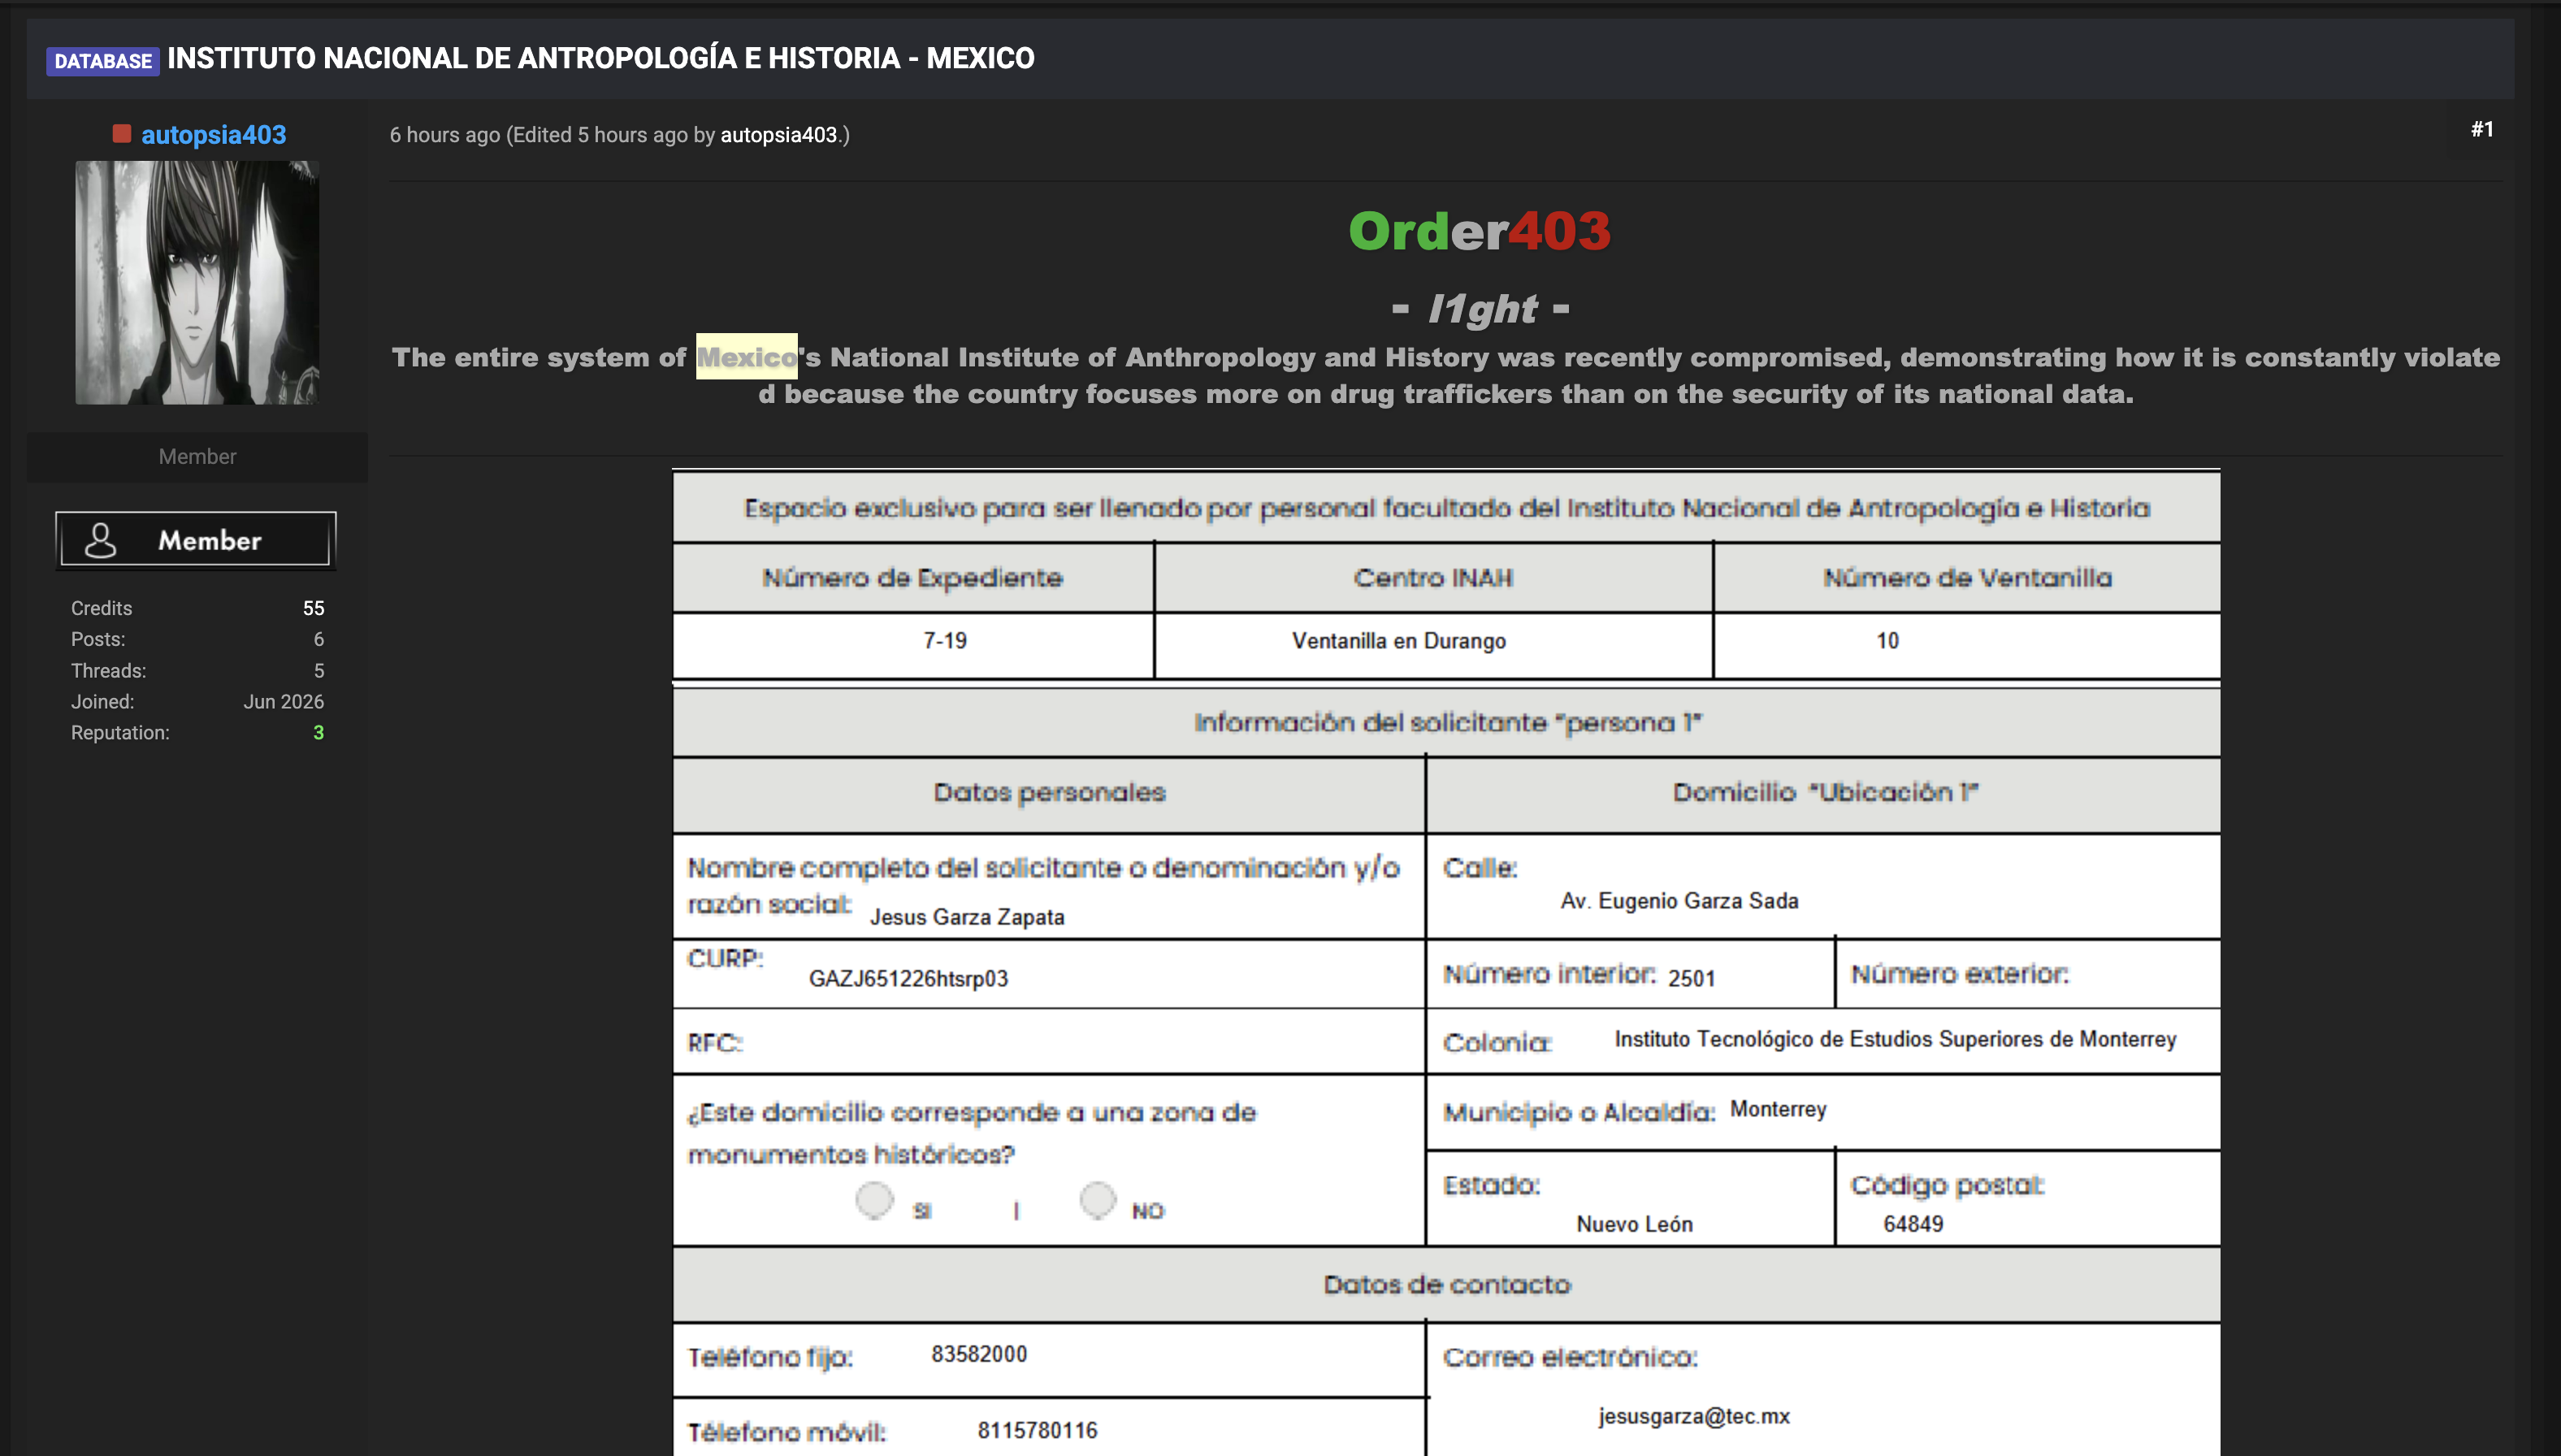Click the email jesusgarza@tec.mx
2561x1456 pixels.
tap(1694, 1416)
